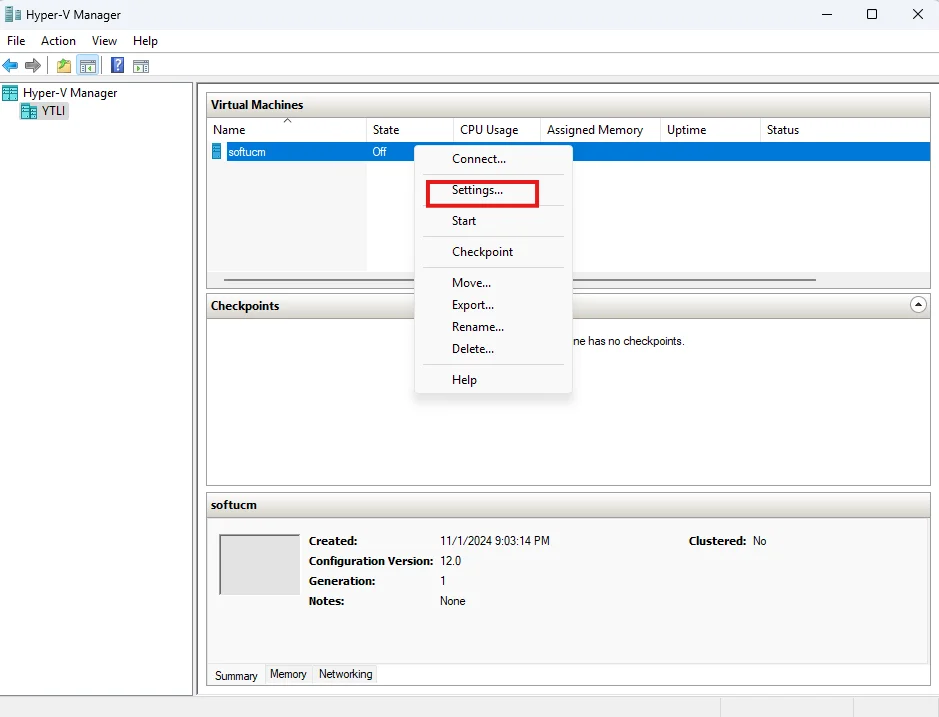Click the 'Clustered:' field label

point(717,541)
